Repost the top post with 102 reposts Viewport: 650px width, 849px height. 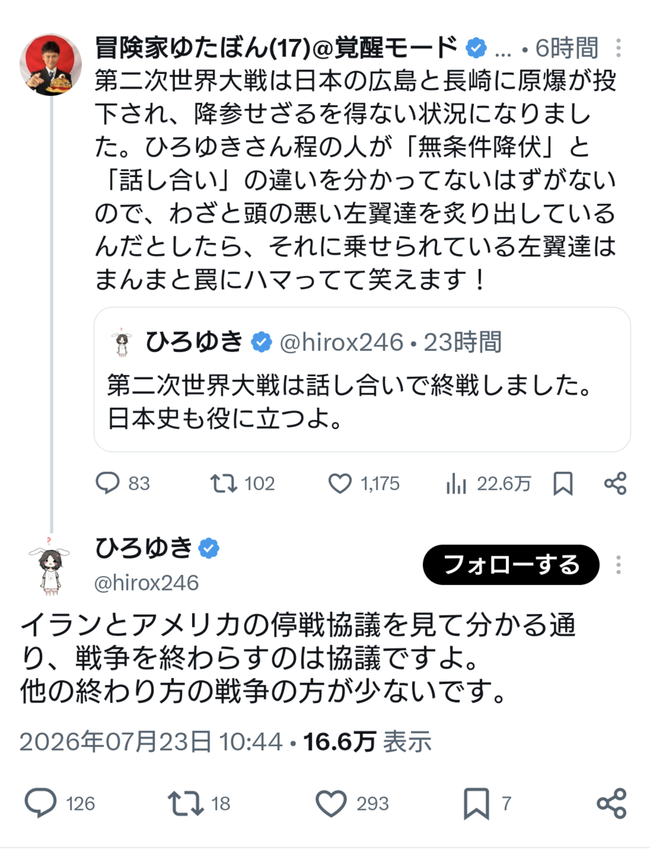point(242,483)
